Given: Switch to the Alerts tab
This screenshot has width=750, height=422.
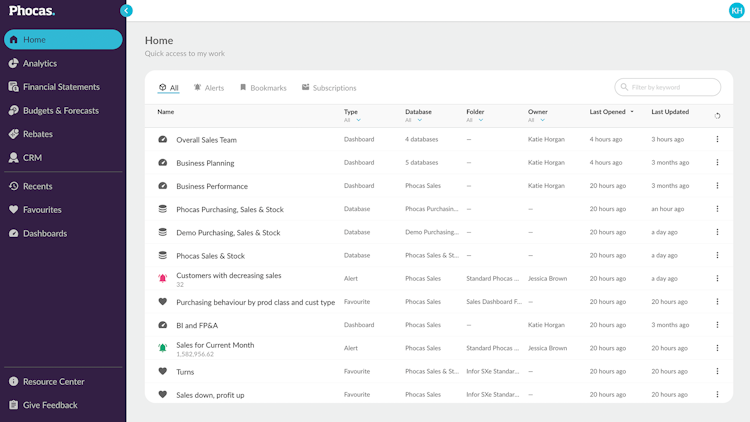Looking at the screenshot, I should (x=209, y=88).
